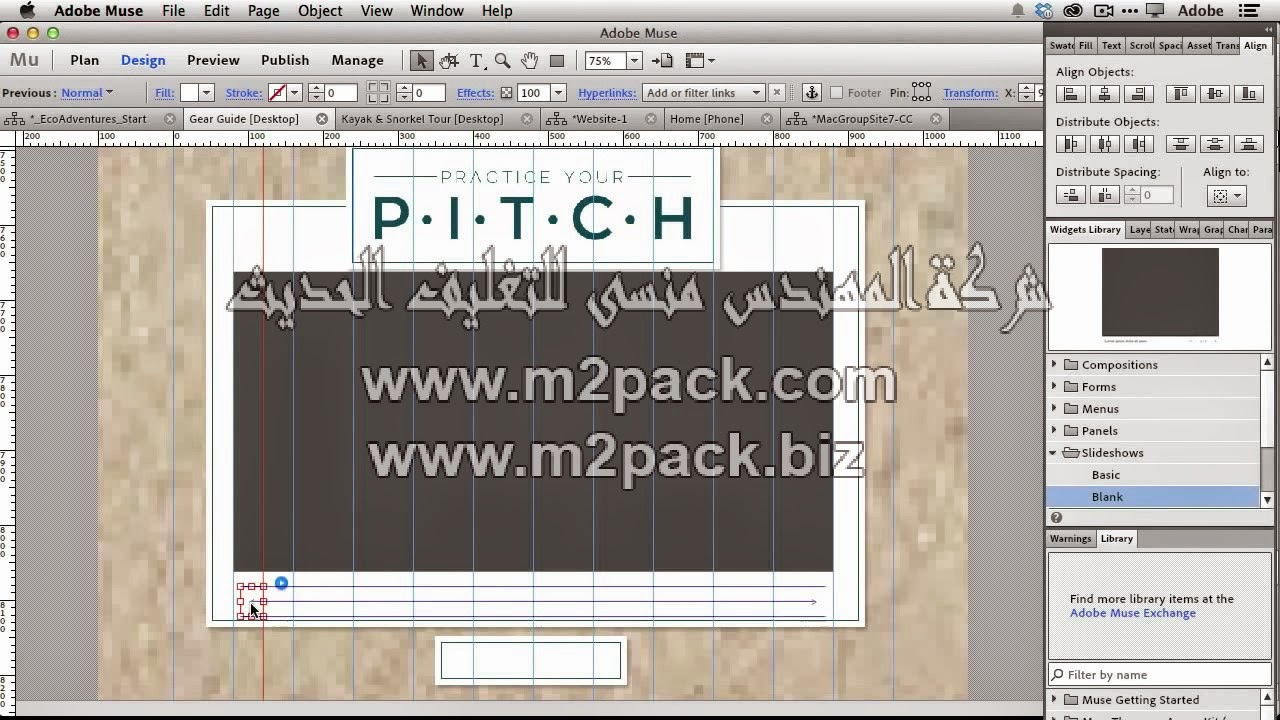Distribute objects by vertical centers
The image size is (1280, 720).
click(1215, 144)
